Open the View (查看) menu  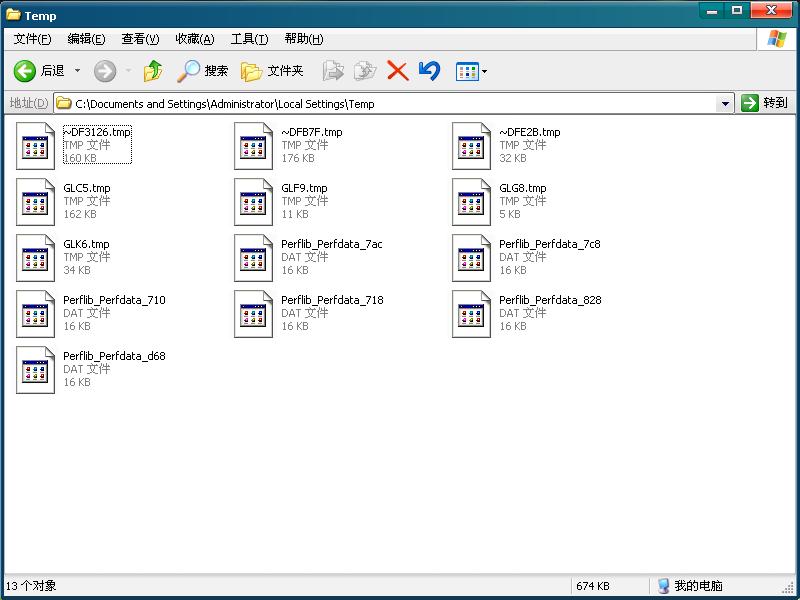pyautogui.click(x=140, y=39)
